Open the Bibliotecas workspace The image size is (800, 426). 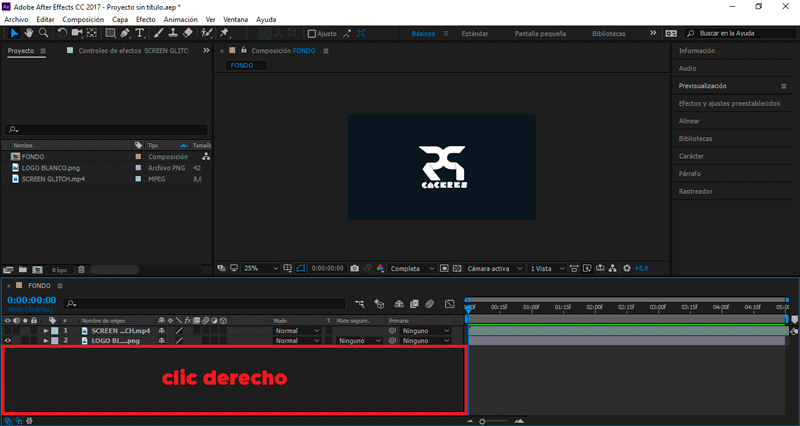click(x=609, y=34)
